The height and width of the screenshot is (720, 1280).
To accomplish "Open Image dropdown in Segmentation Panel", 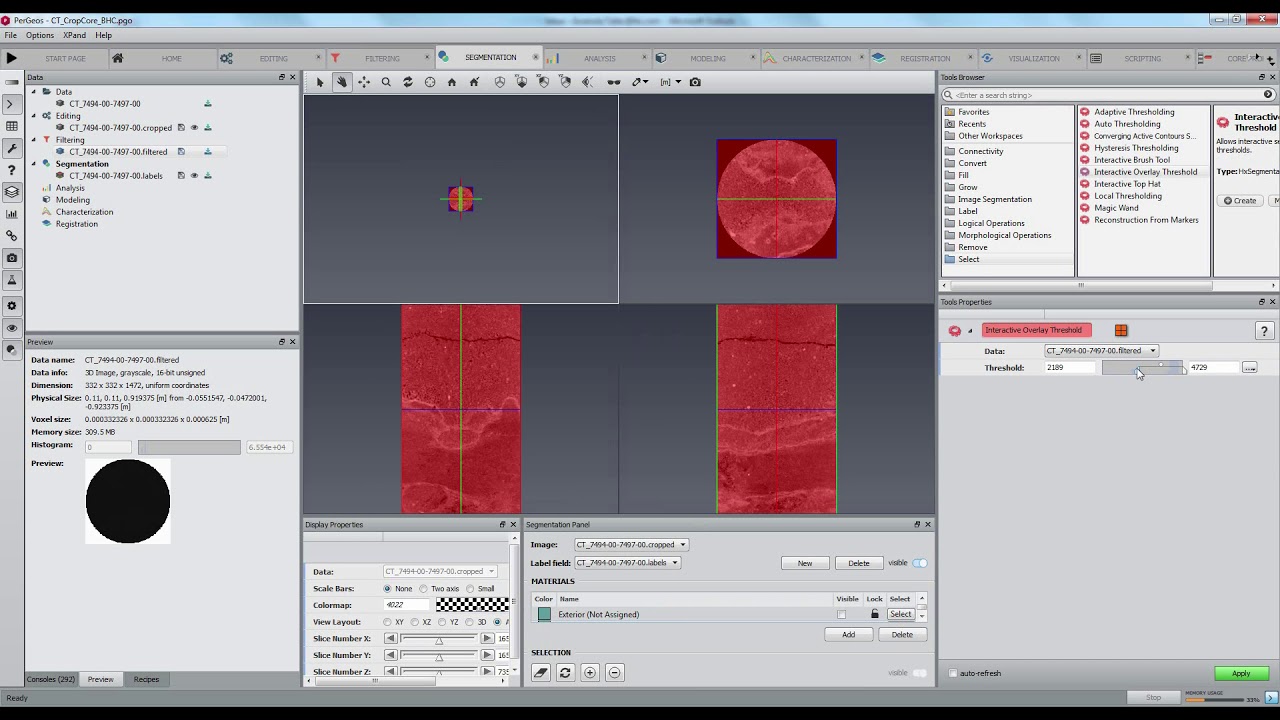I will click(631, 545).
